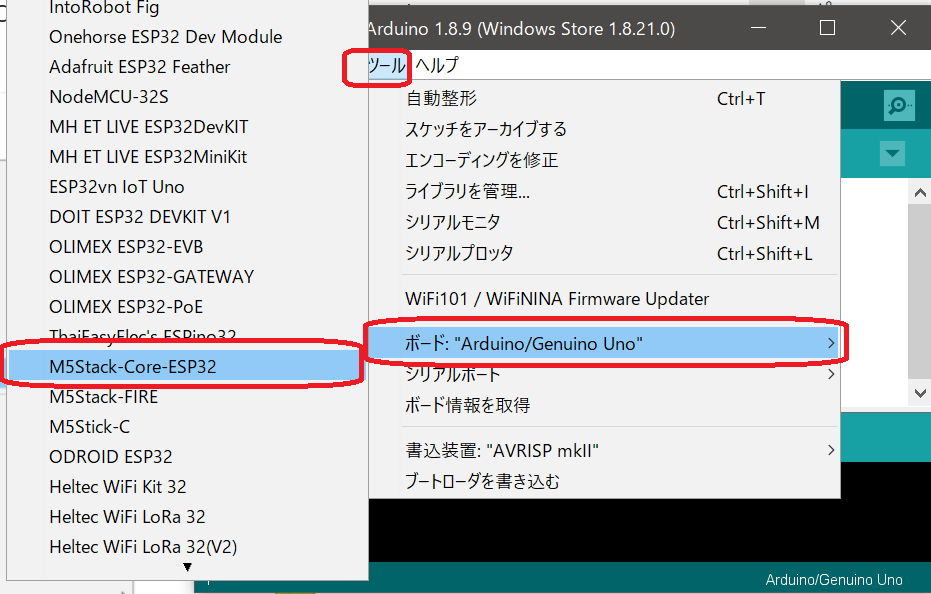Image resolution: width=931 pixels, height=594 pixels.
Task: Open the ツール menu
Action: [x=387, y=65]
